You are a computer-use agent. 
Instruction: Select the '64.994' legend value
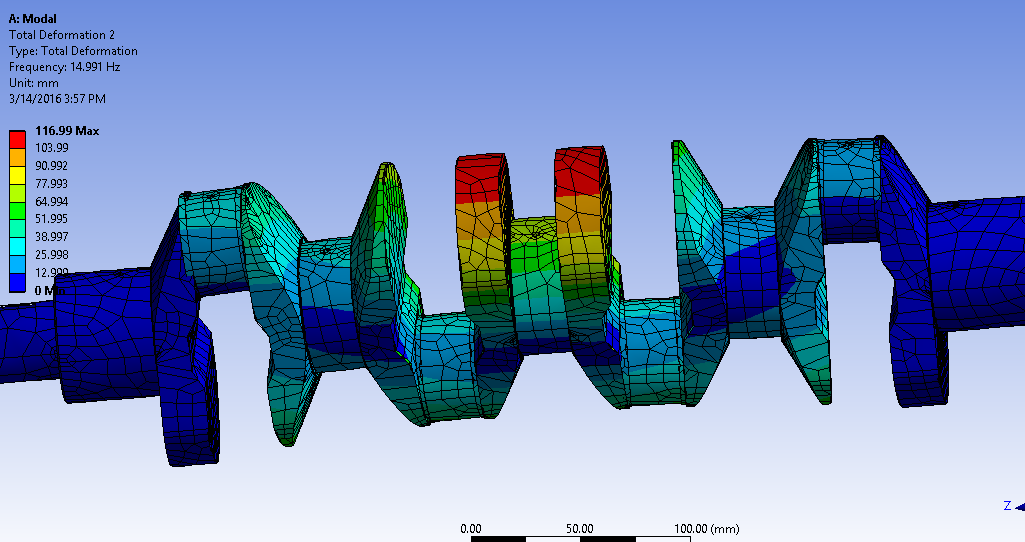coord(52,201)
